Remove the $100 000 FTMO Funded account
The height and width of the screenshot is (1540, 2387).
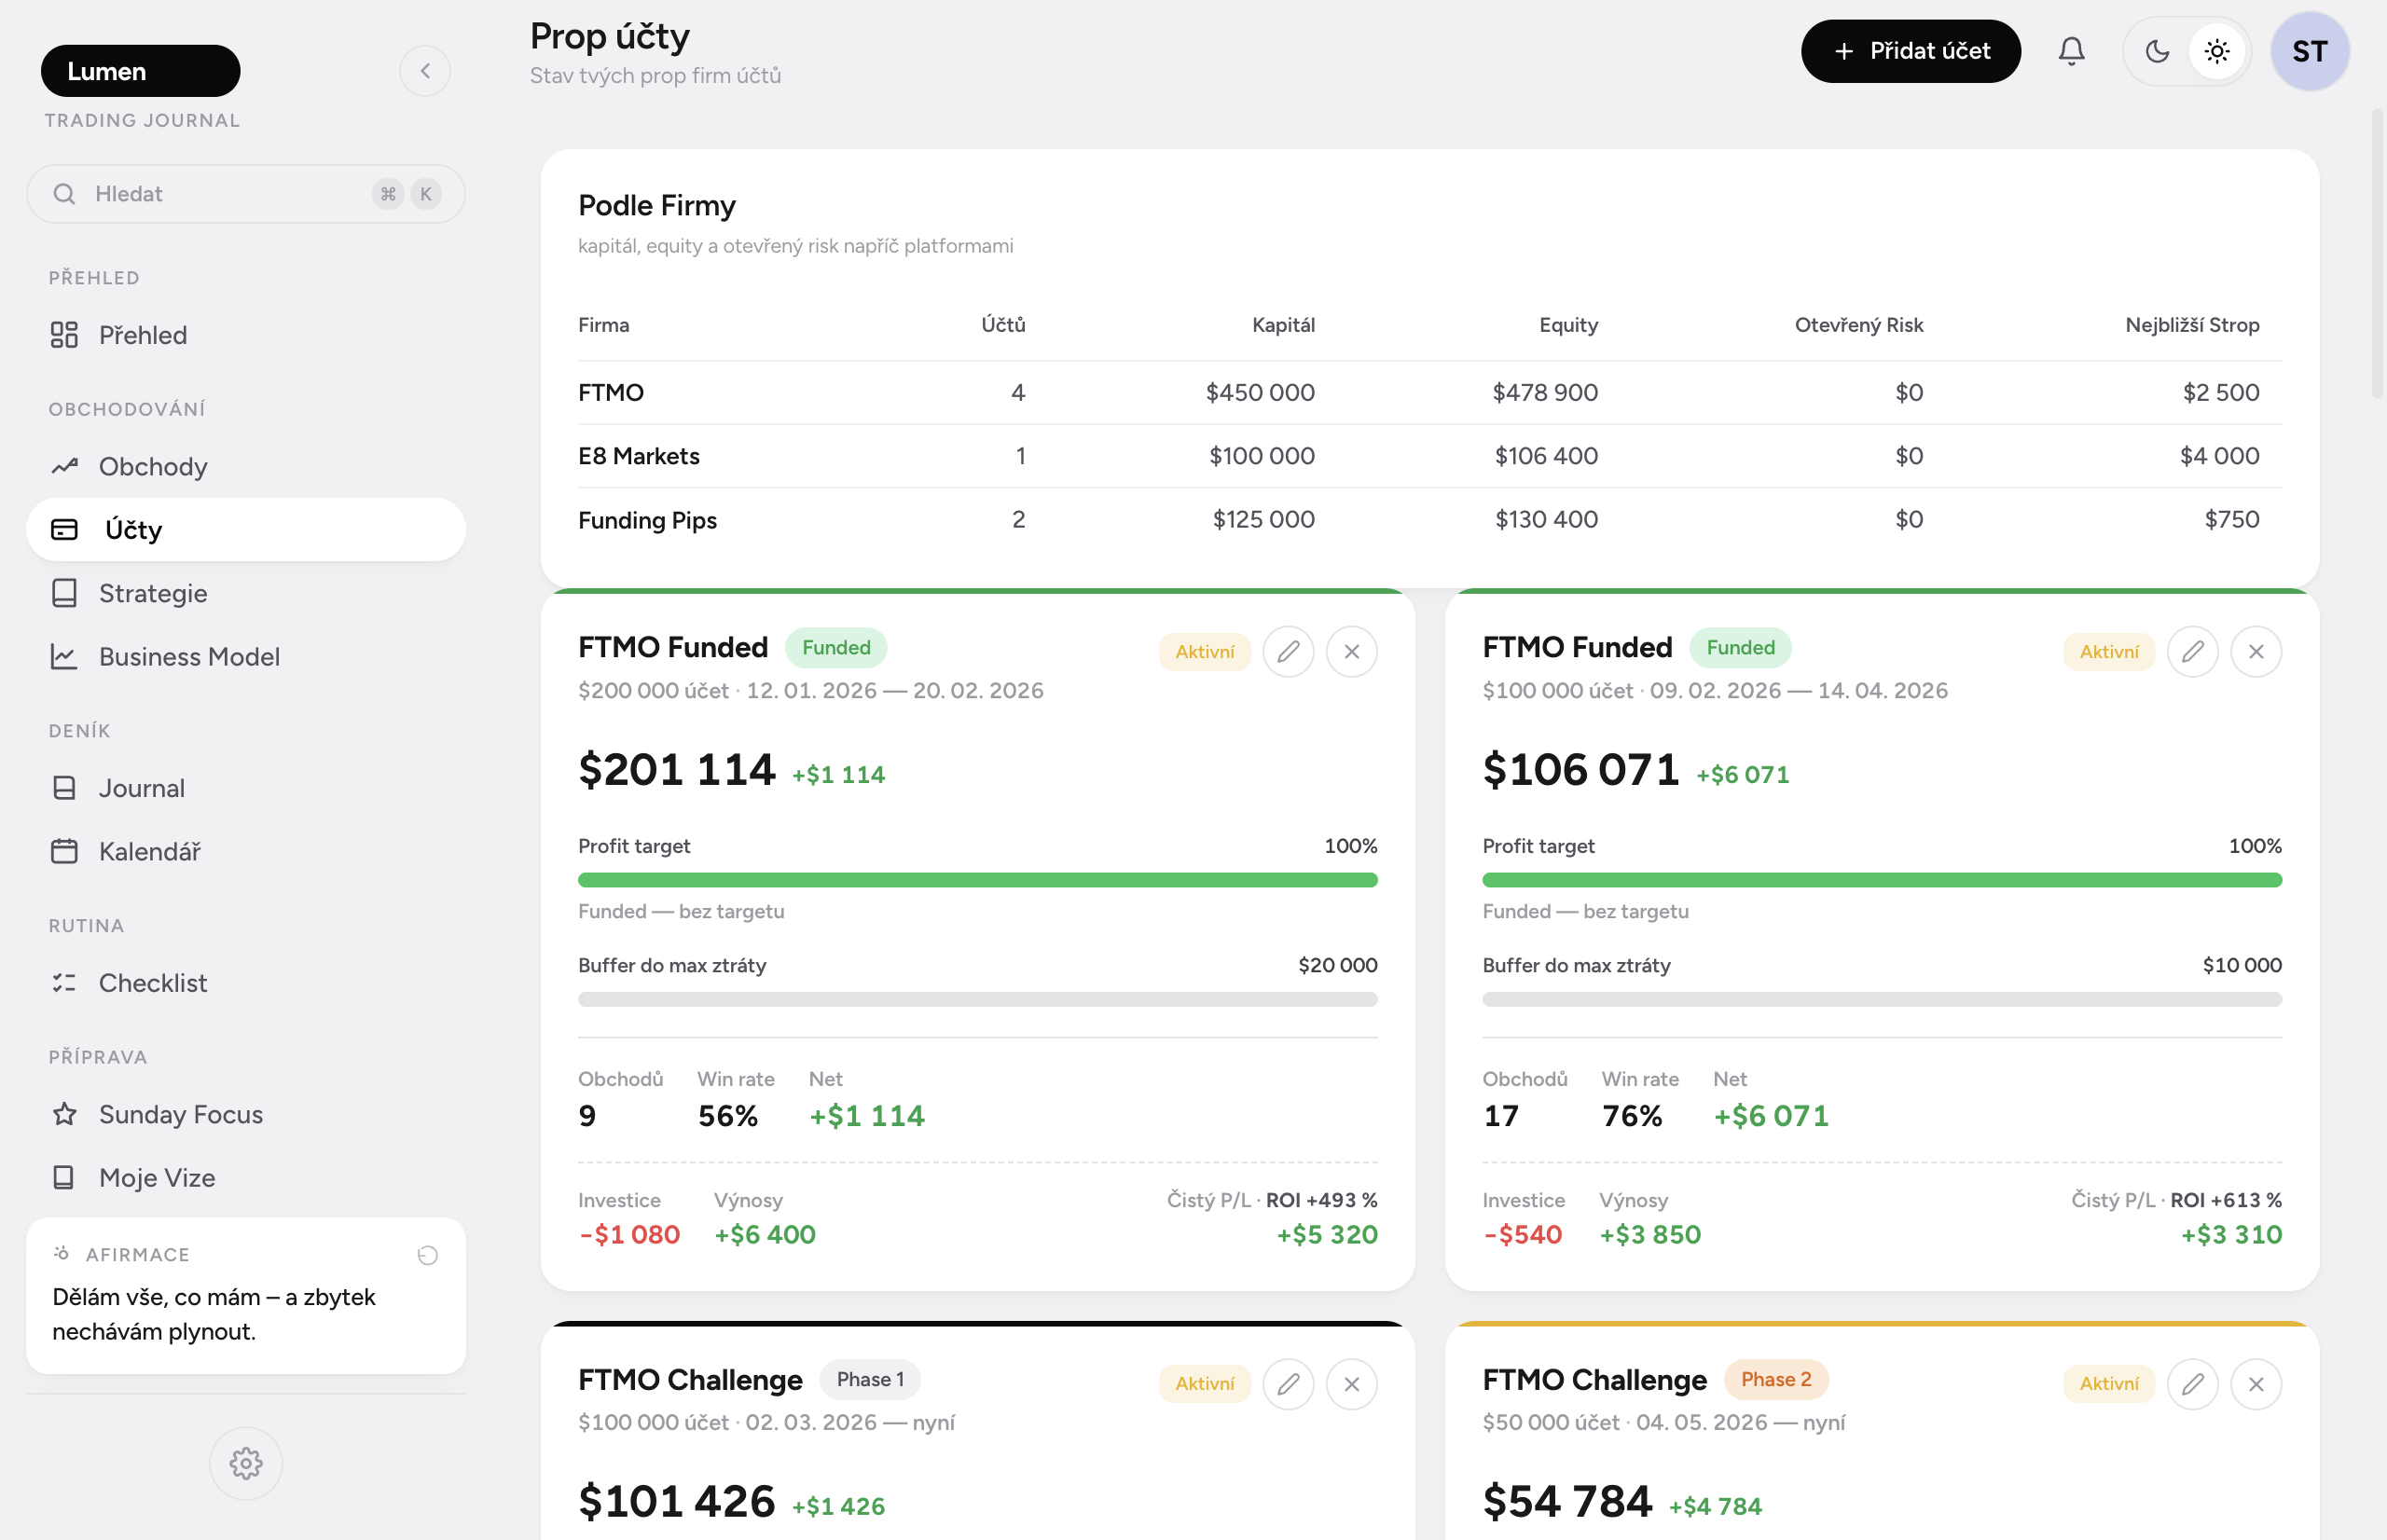pos(2256,652)
